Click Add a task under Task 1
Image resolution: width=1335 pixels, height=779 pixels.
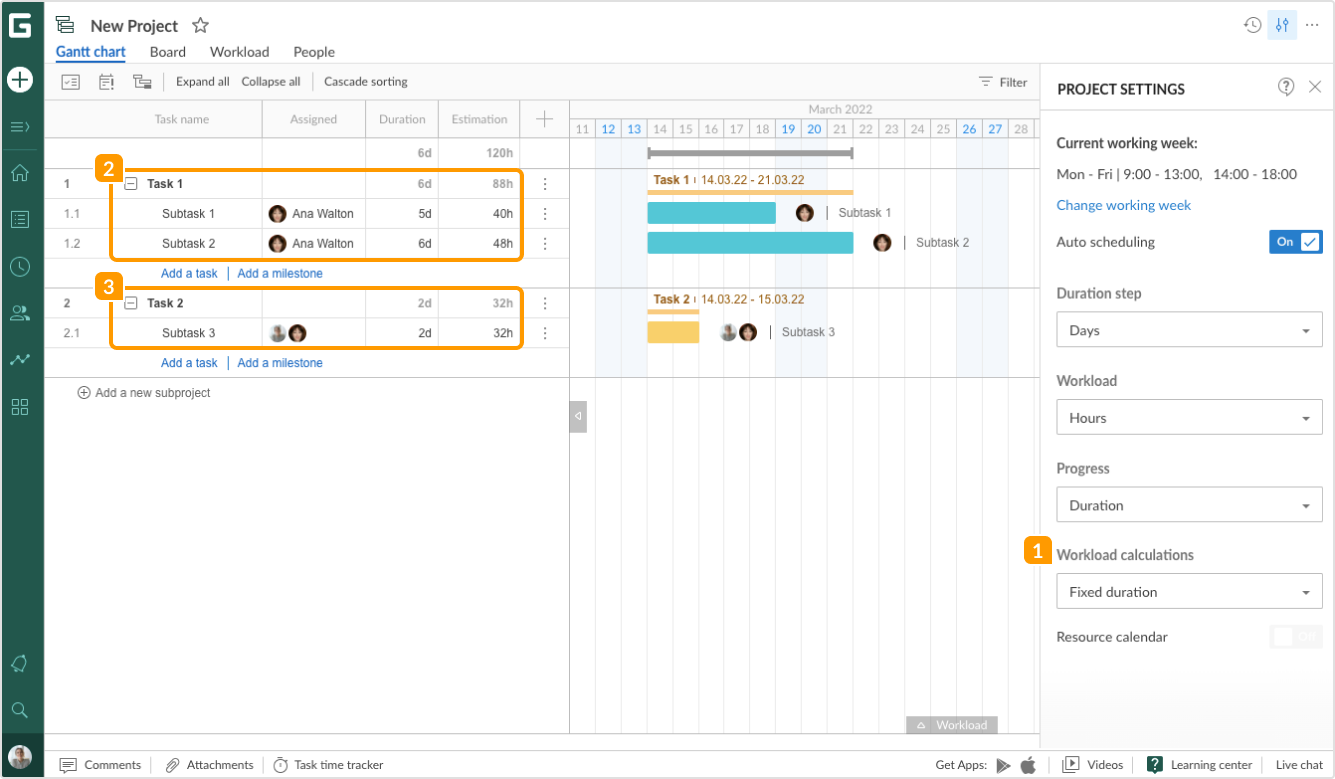click(x=189, y=273)
